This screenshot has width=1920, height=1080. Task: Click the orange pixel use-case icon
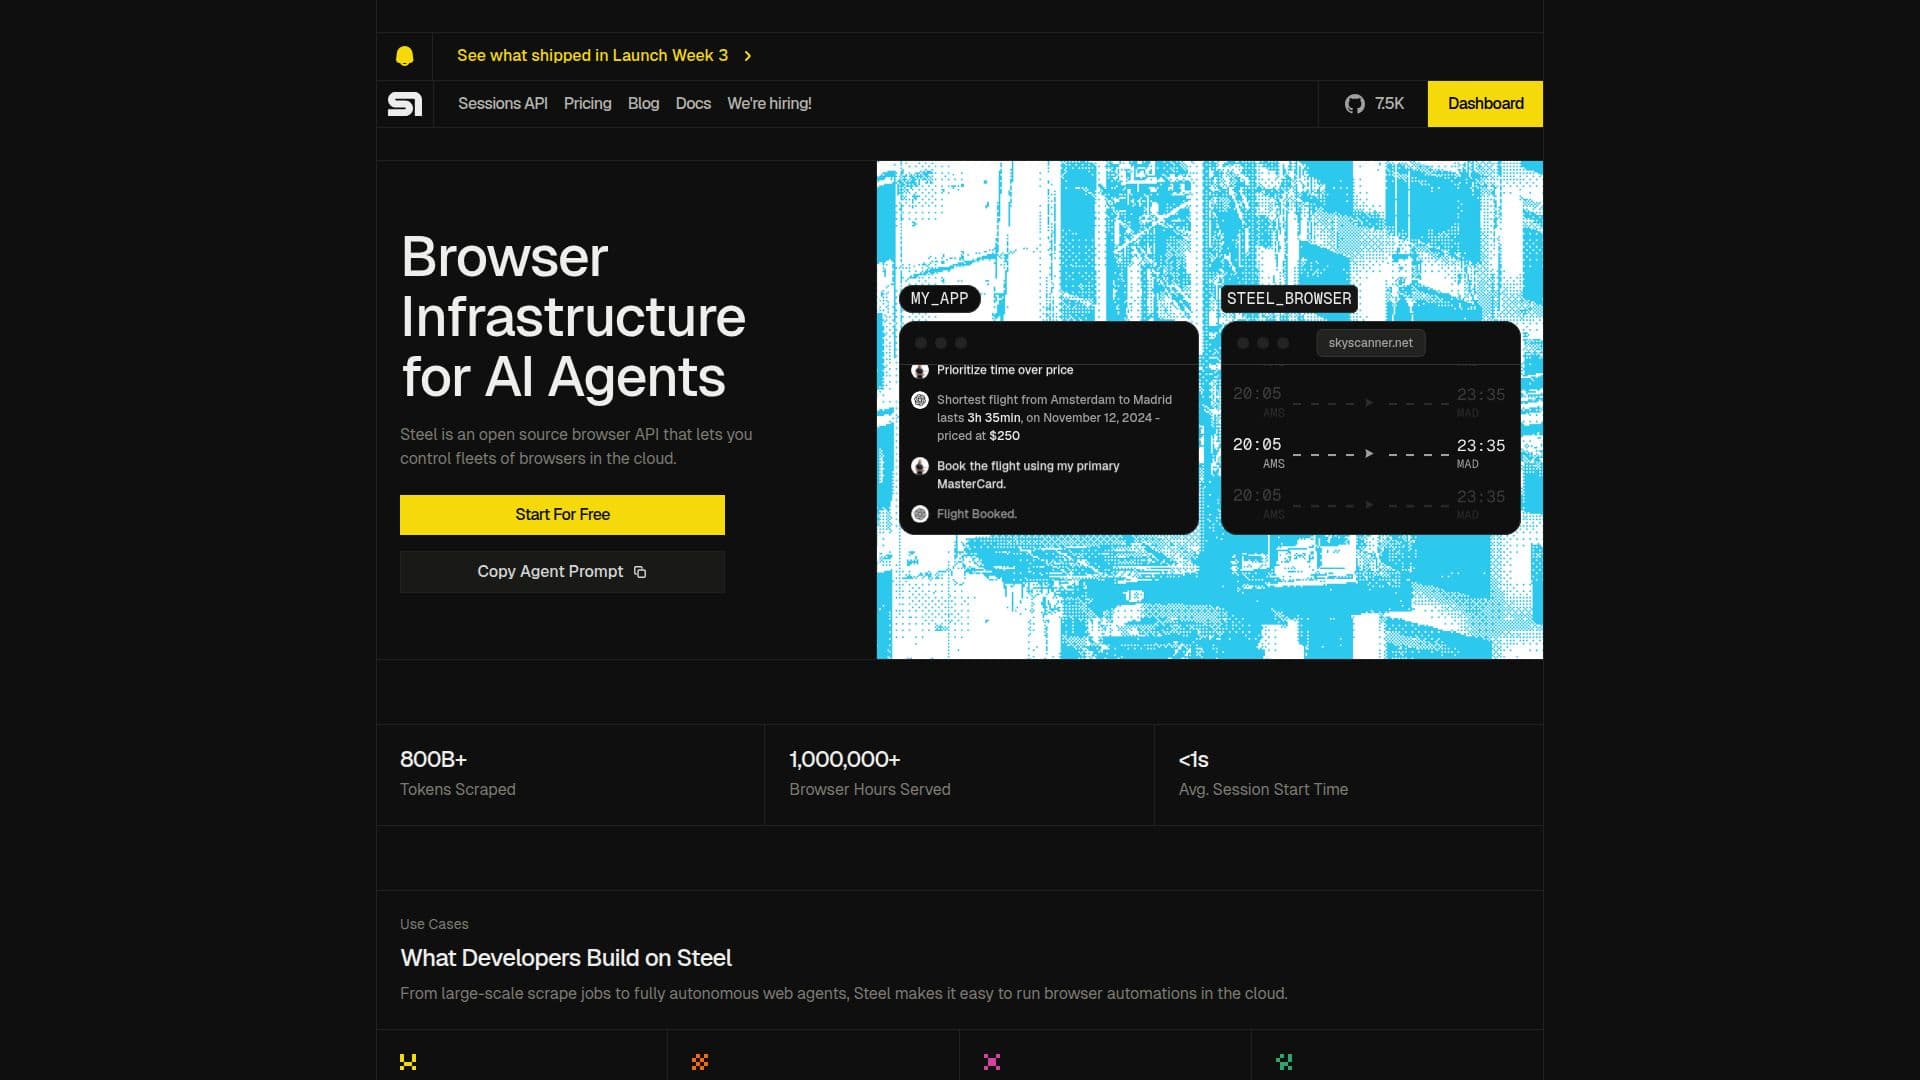click(x=700, y=1062)
